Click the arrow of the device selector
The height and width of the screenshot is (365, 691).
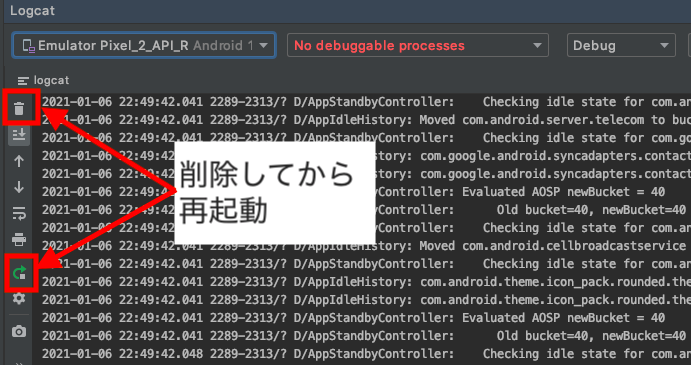click(x=263, y=45)
